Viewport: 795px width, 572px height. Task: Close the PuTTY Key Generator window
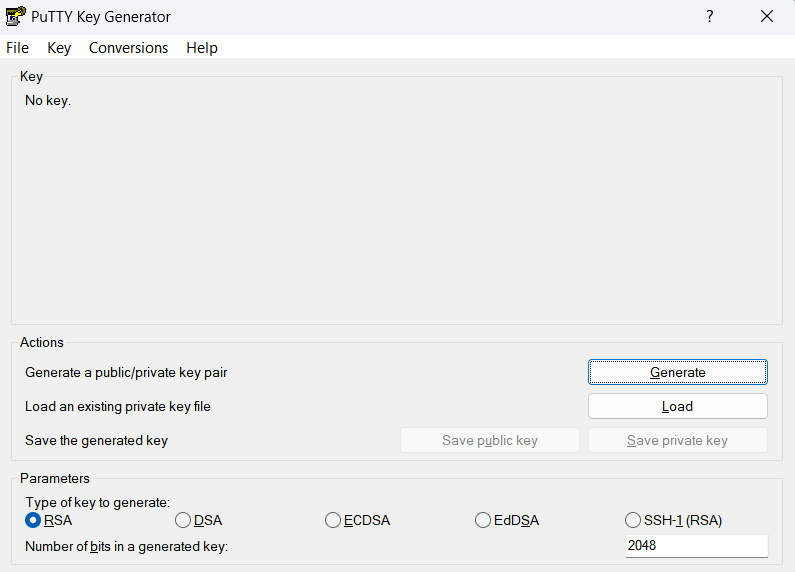pos(767,16)
